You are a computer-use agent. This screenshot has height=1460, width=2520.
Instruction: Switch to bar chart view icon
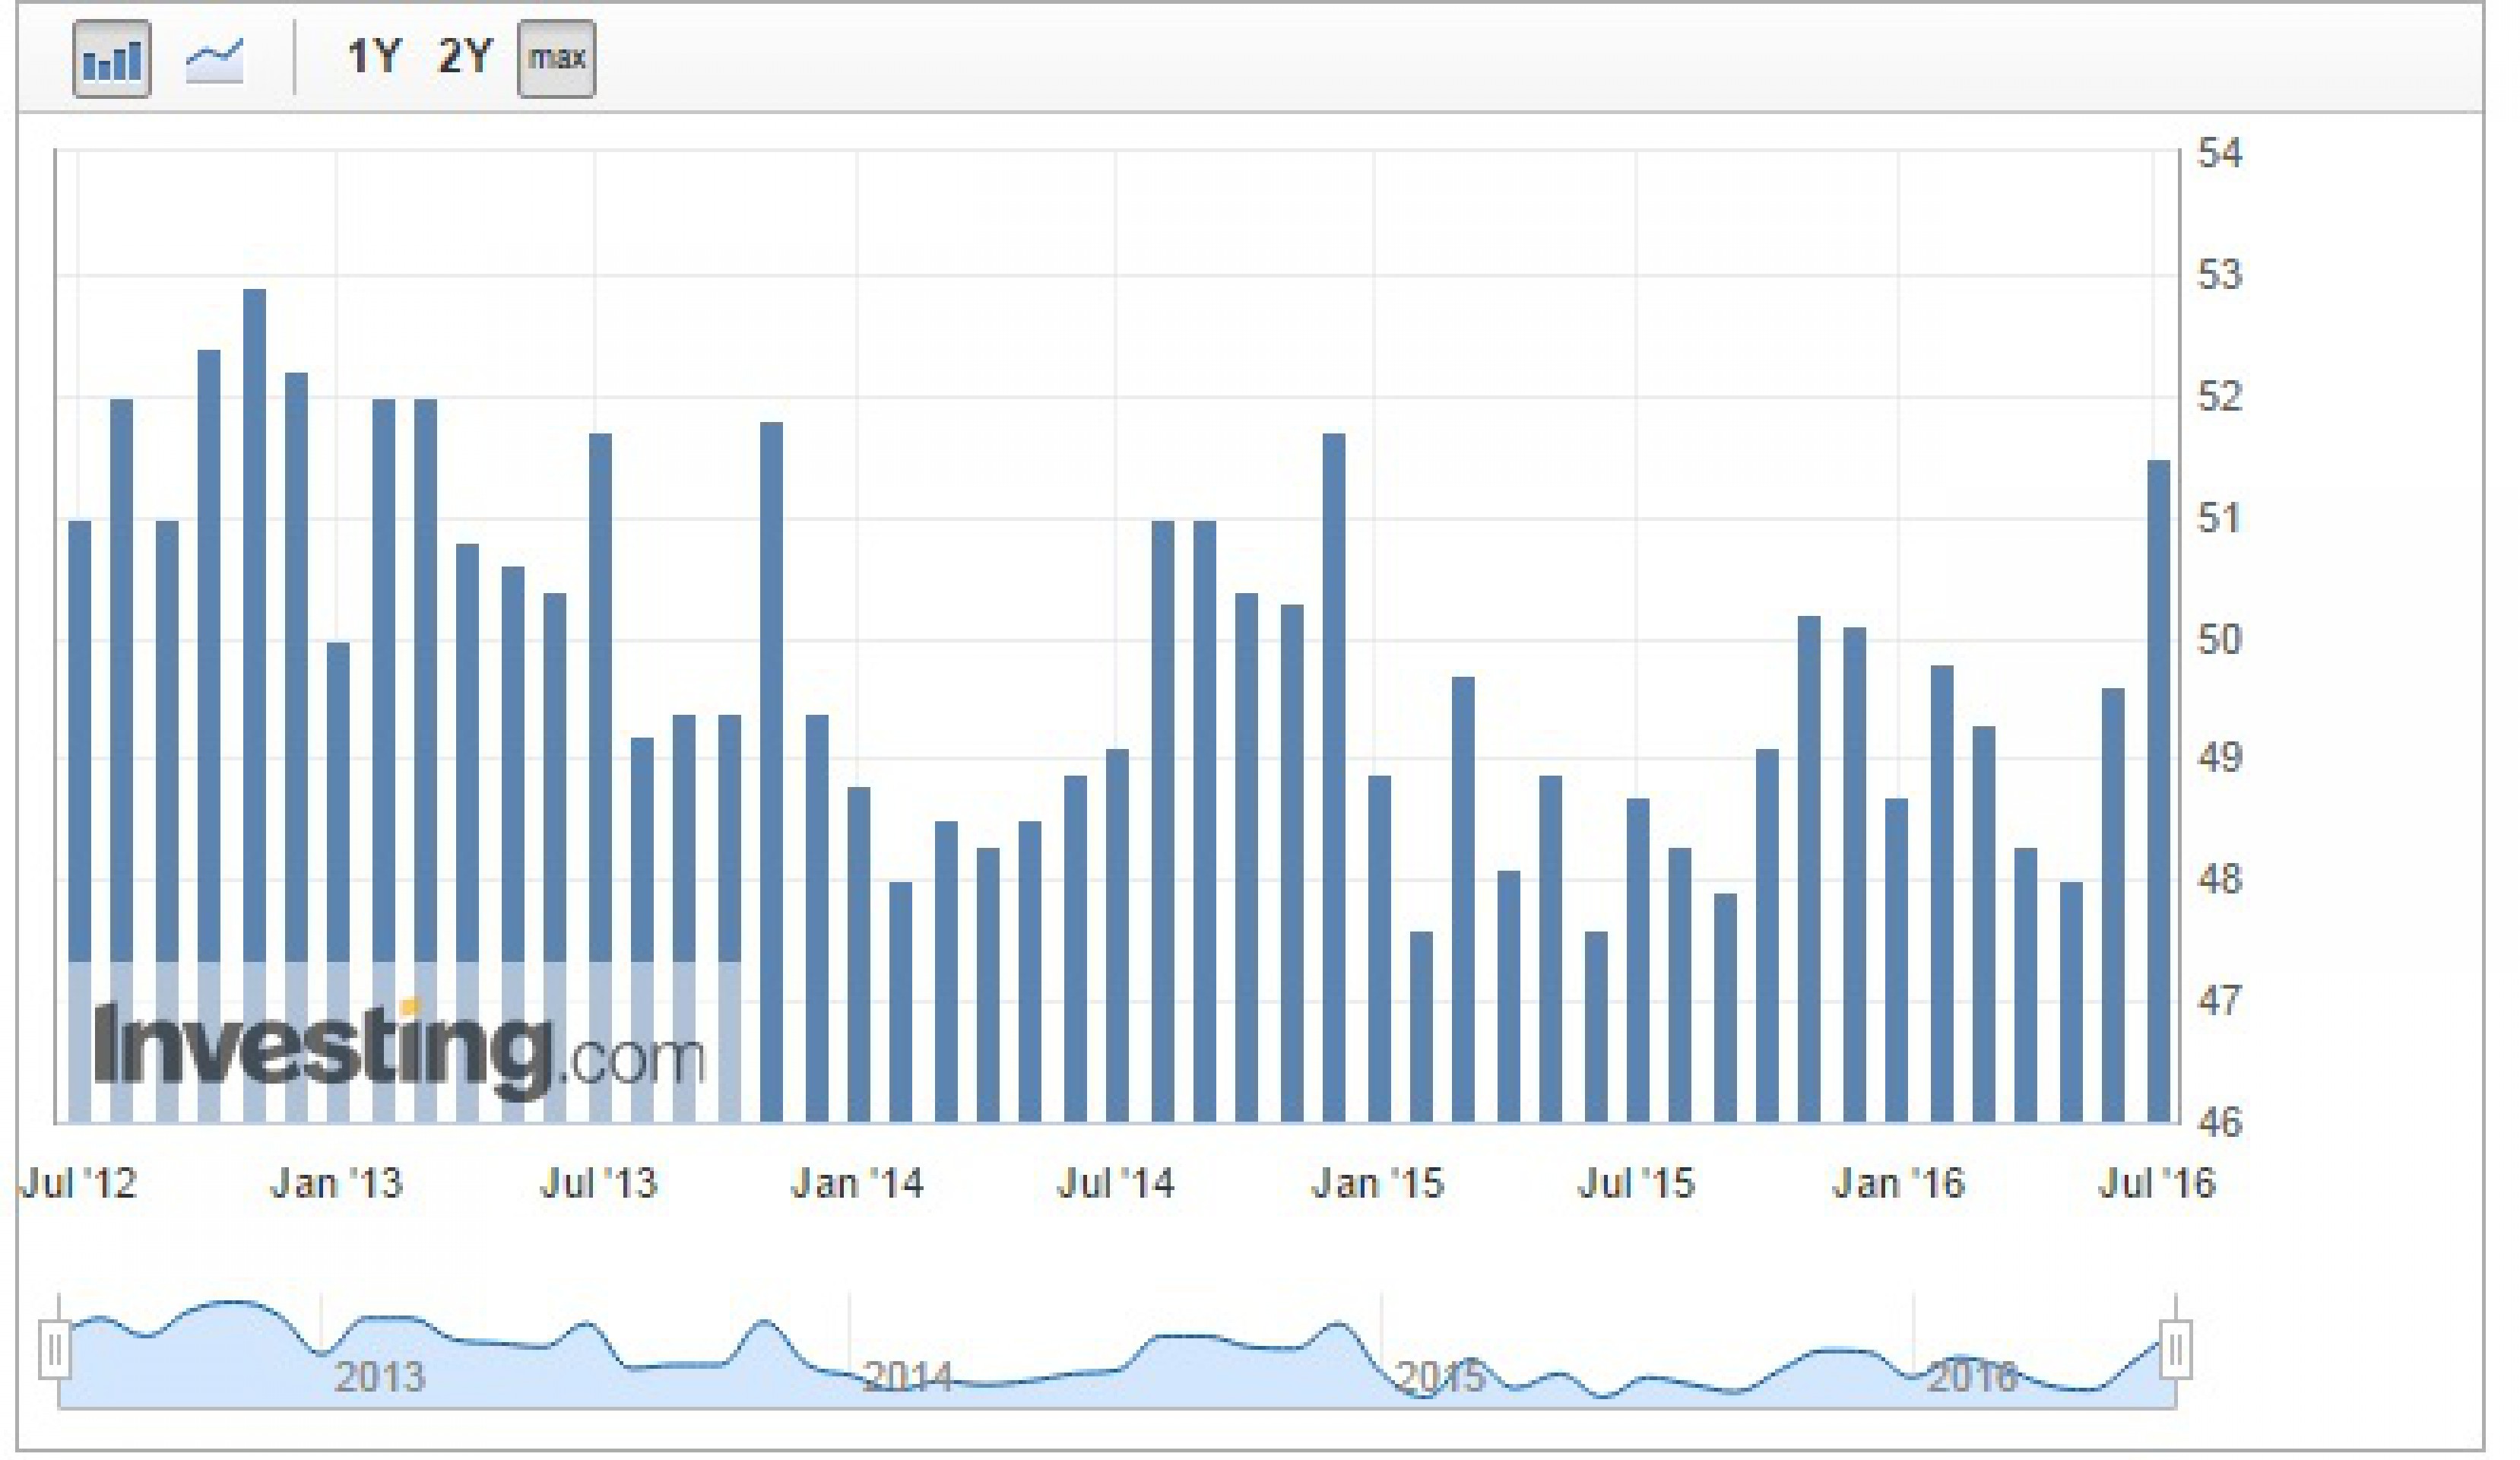click(x=111, y=59)
